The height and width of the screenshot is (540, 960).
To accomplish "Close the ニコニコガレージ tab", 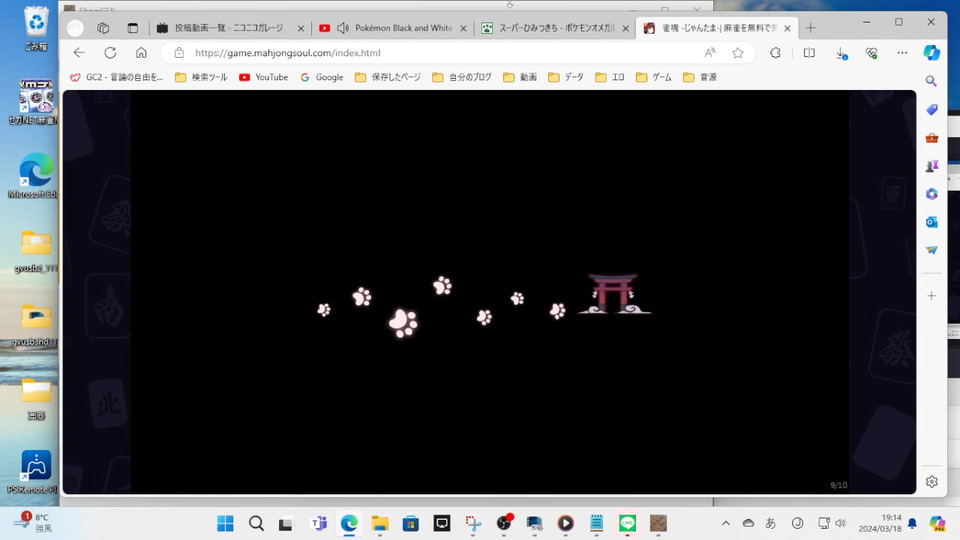I will click(x=301, y=28).
